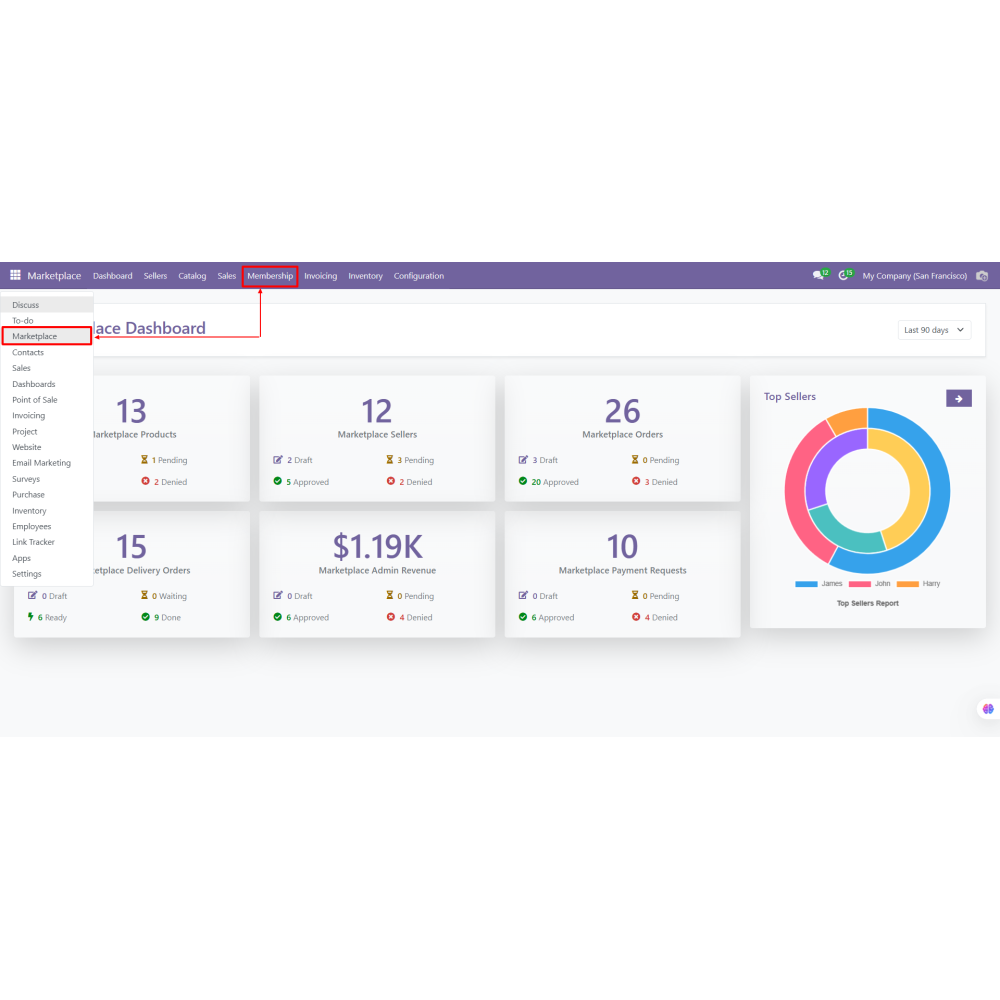Image resolution: width=1000 pixels, height=1000 pixels.
Task: Click the floating brain icon at right edge
Action: [988, 709]
